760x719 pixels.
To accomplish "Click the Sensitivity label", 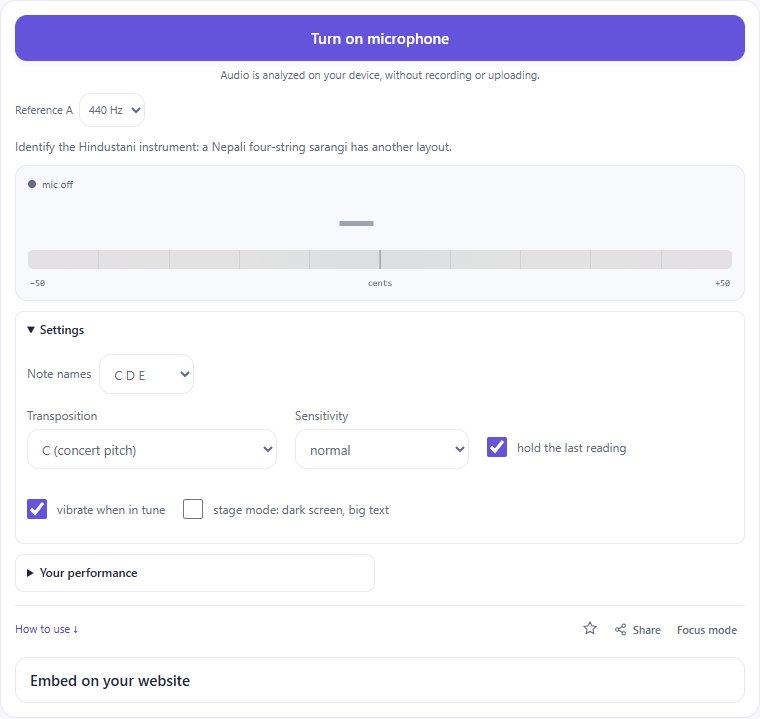I will [321, 416].
